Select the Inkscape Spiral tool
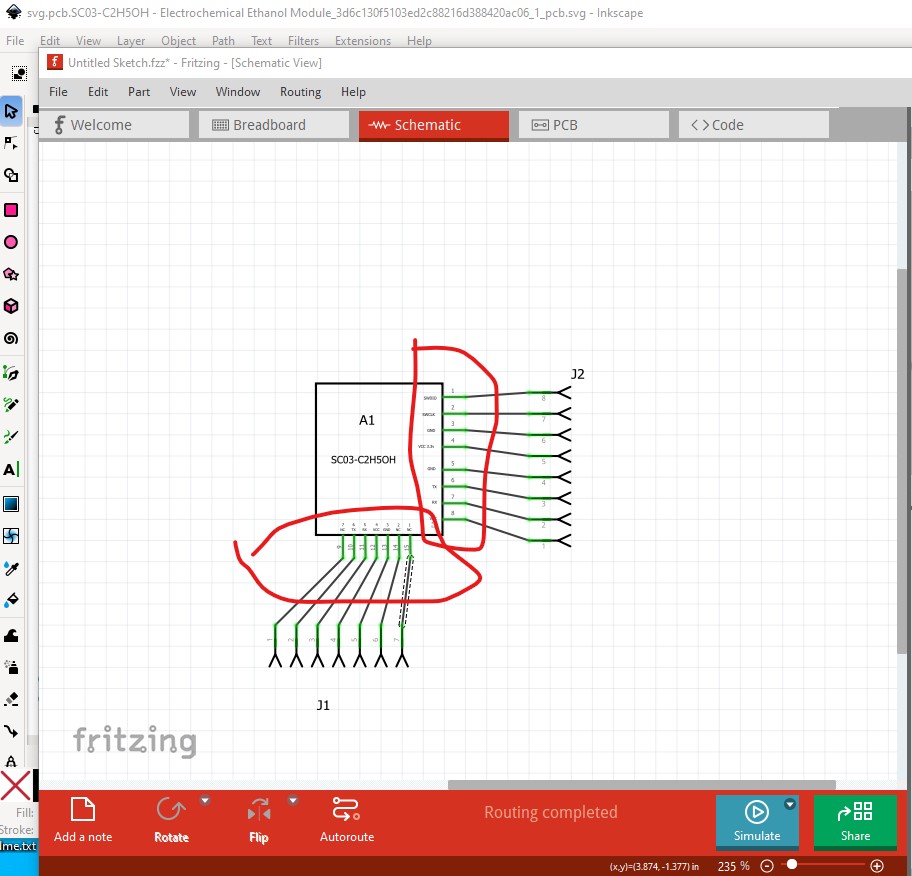The width and height of the screenshot is (912, 876). tap(11, 338)
